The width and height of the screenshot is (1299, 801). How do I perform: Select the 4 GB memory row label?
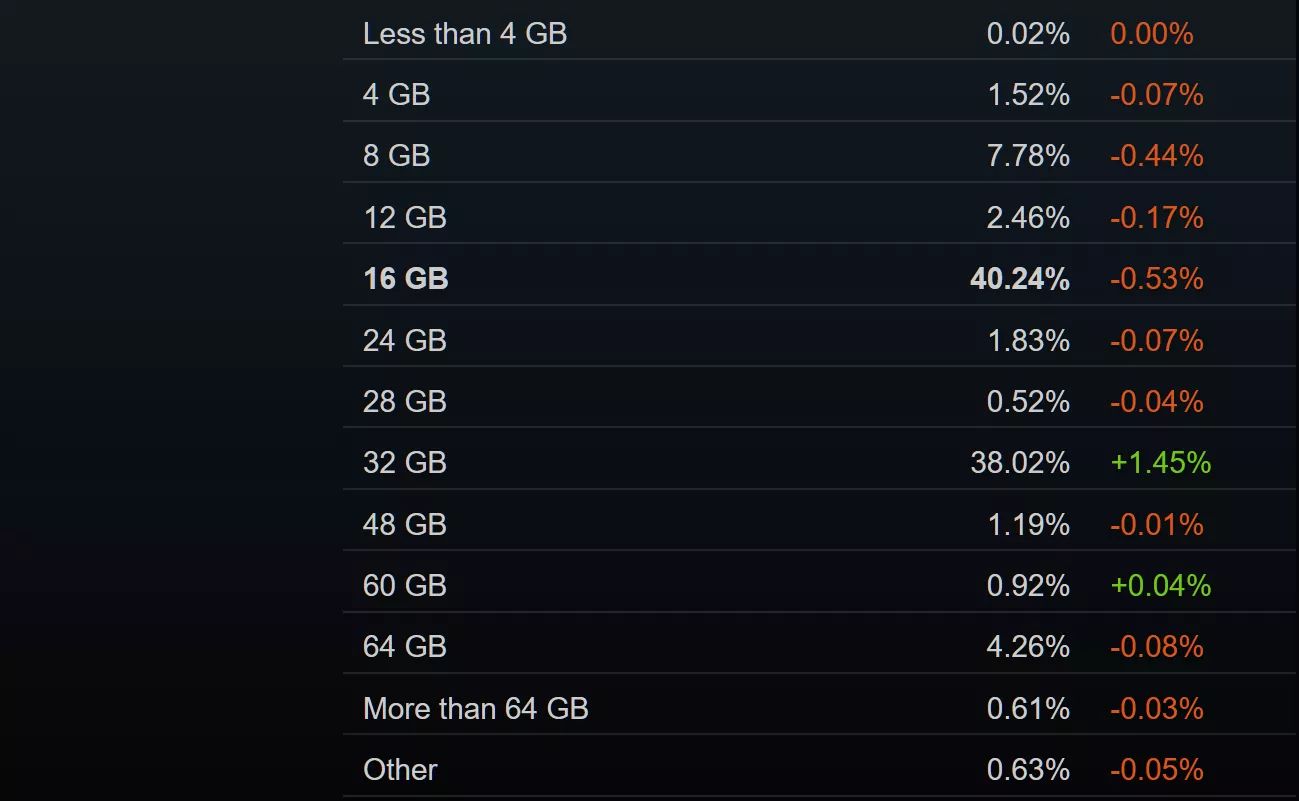point(396,95)
